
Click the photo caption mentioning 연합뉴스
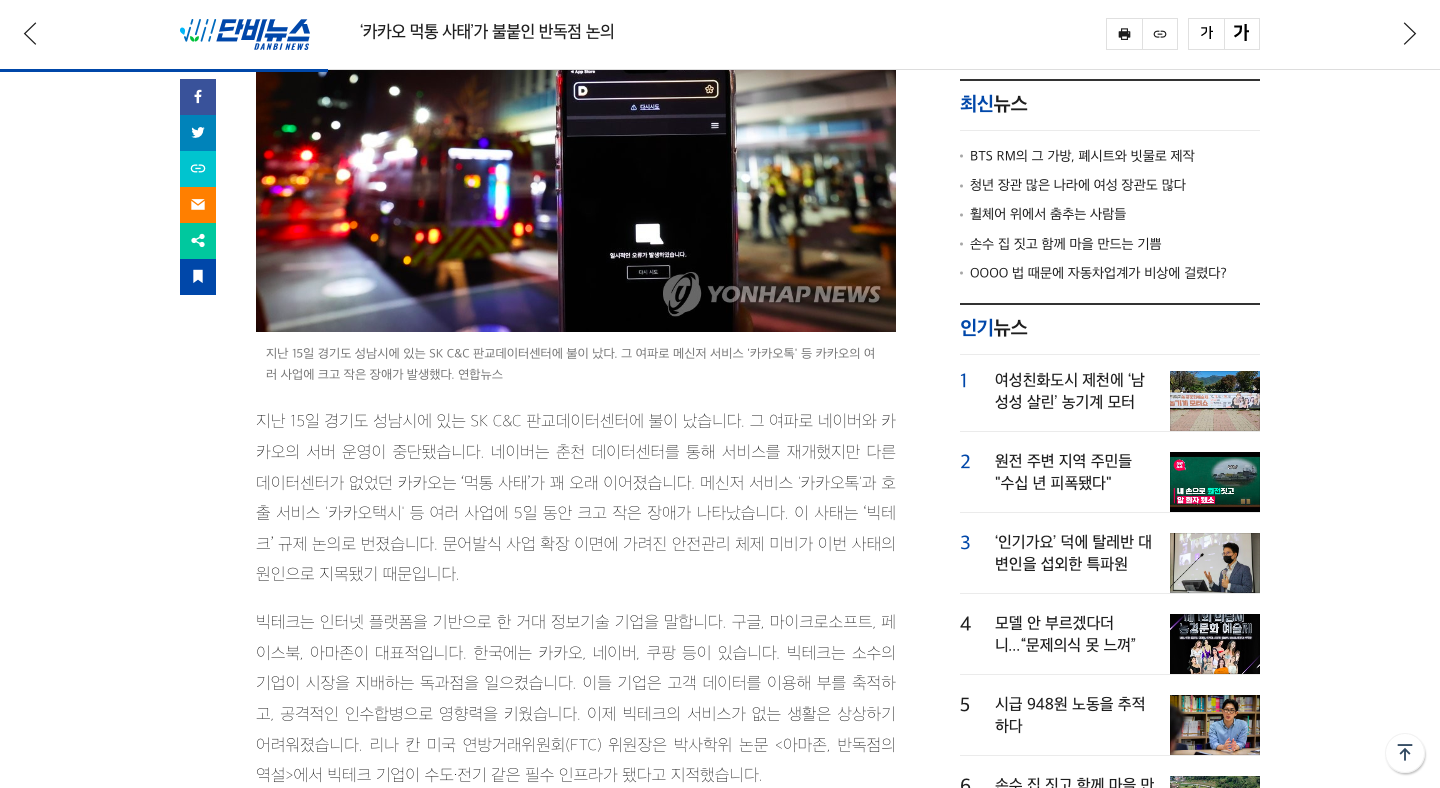[x=571, y=364]
